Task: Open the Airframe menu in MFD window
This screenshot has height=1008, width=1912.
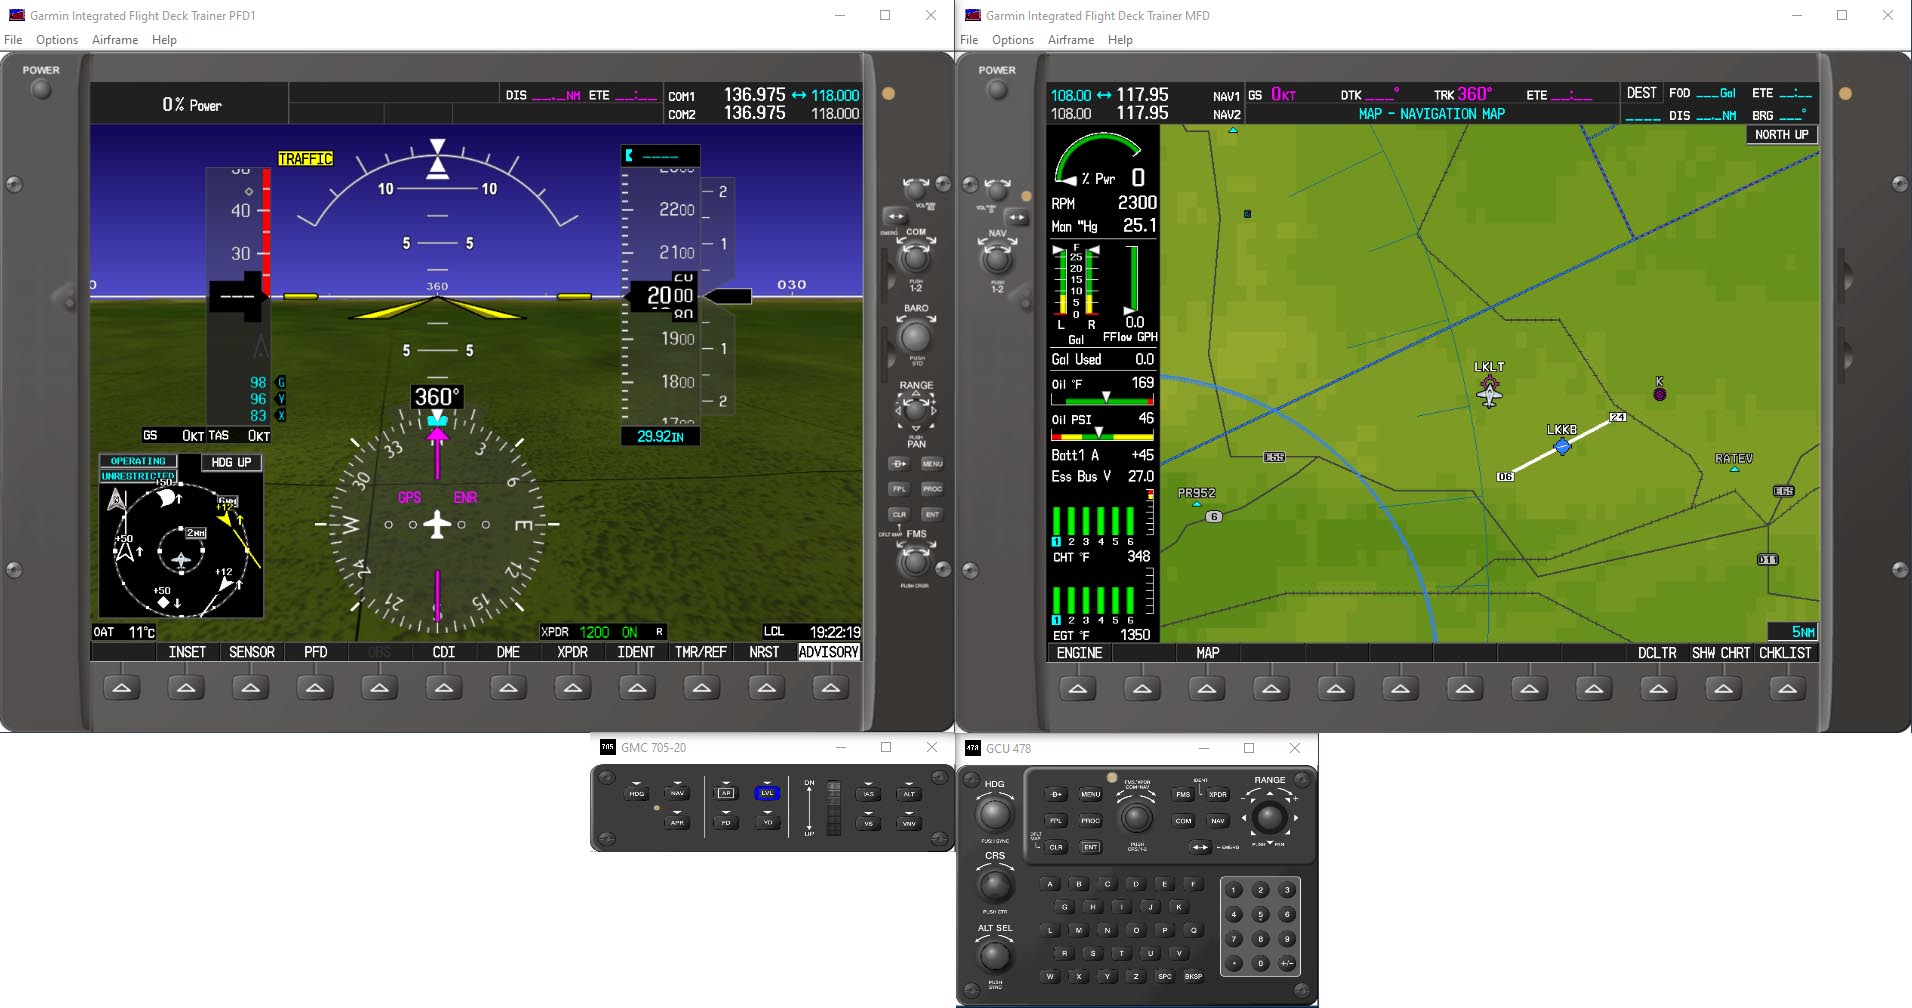Action: coord(1071,40)
